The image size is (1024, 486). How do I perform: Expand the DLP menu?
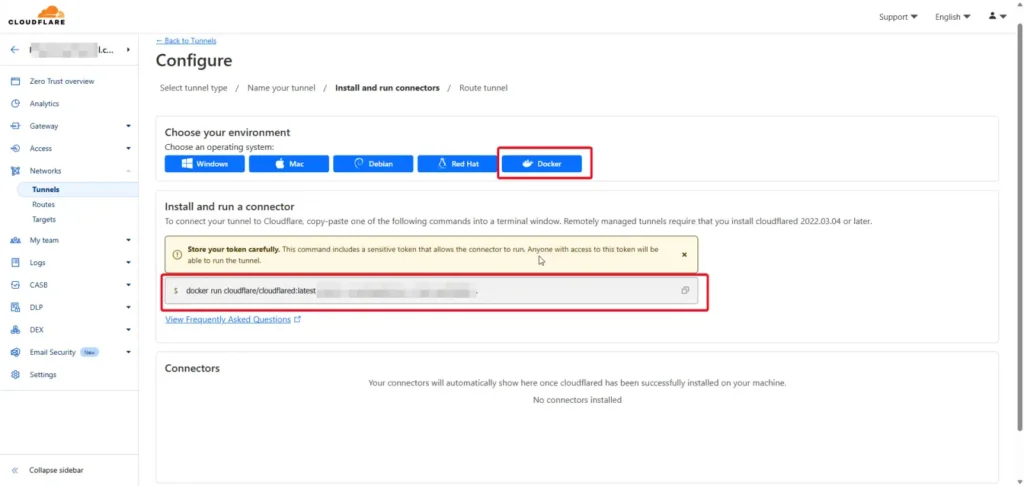click(128, 307)
